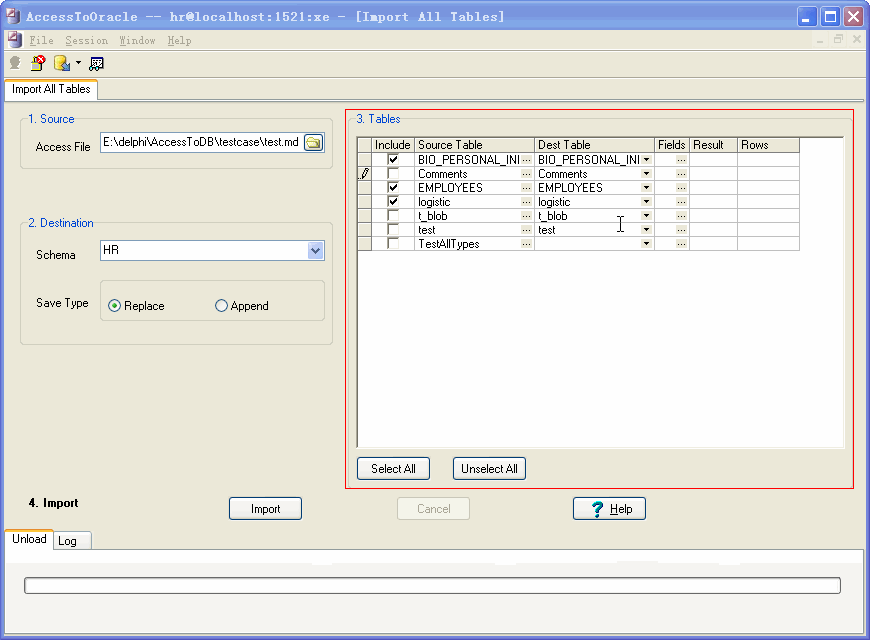Click the yellow database import toolbar icon
The height and width of the screenshot is (640, 870).
tap(62, 63)
